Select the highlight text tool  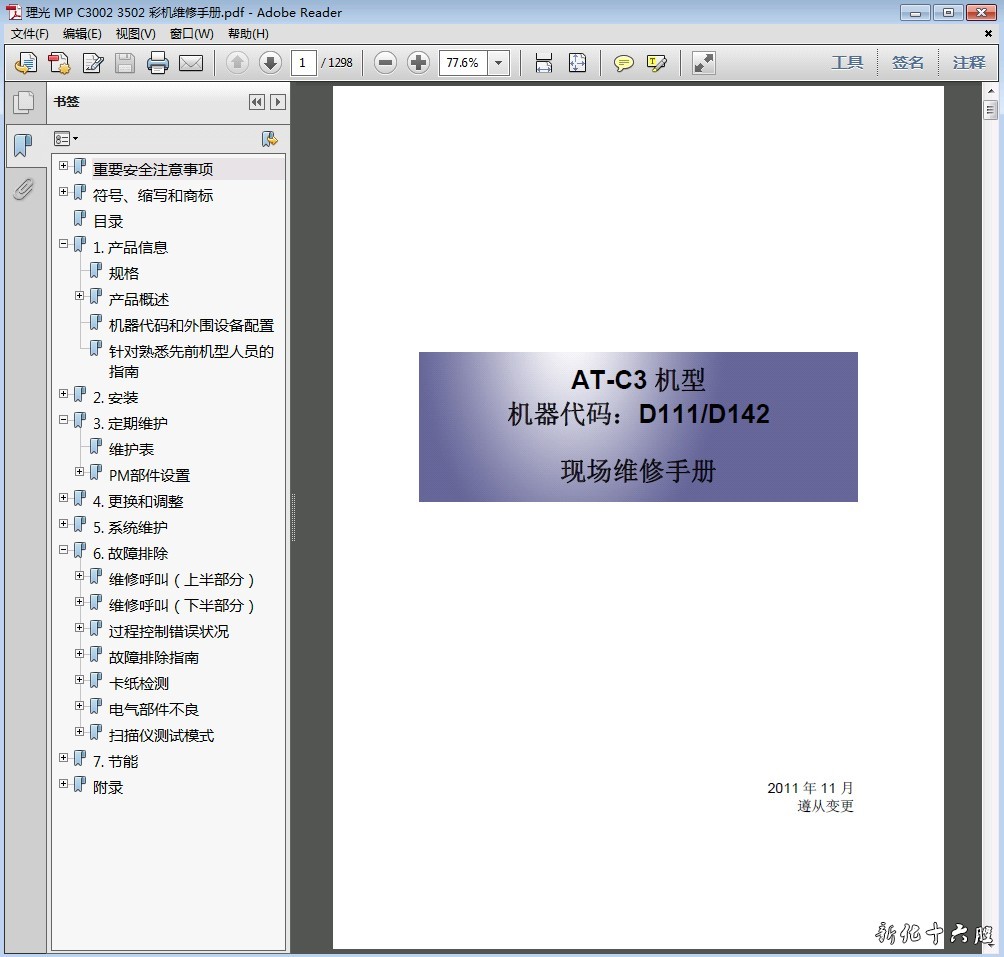click(656, 63)
